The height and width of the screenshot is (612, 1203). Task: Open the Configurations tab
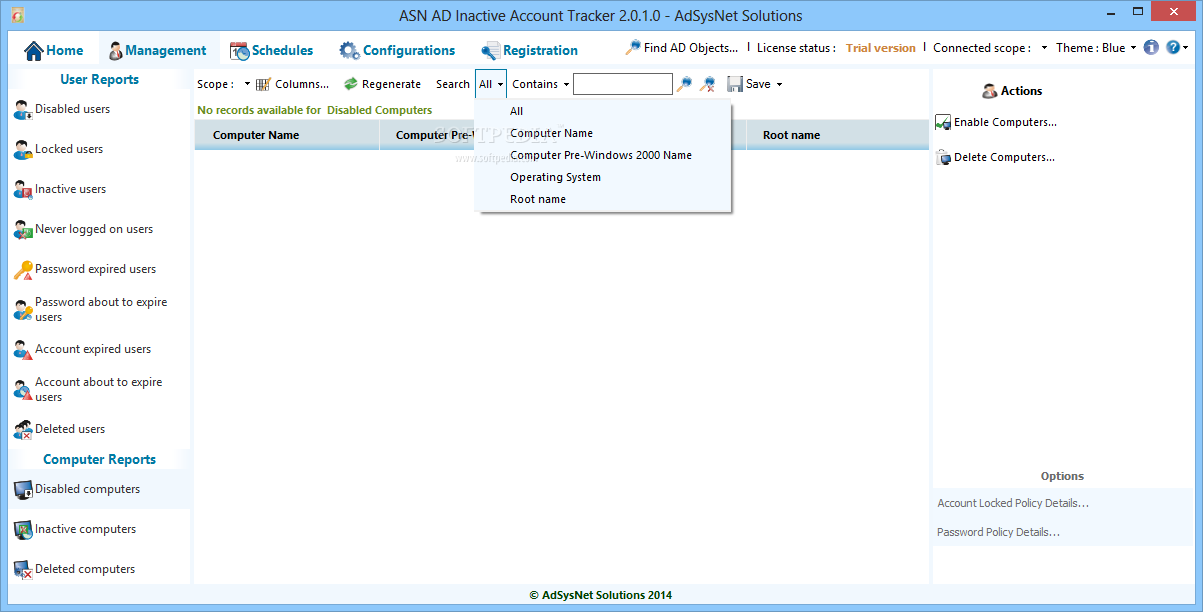396,50
